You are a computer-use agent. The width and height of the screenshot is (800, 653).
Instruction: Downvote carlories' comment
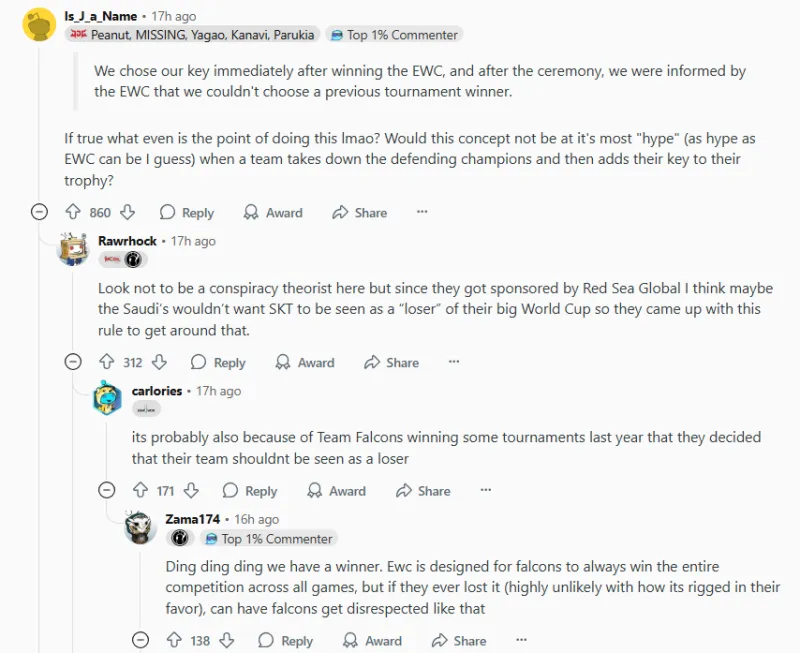click(x=191, y=491)
